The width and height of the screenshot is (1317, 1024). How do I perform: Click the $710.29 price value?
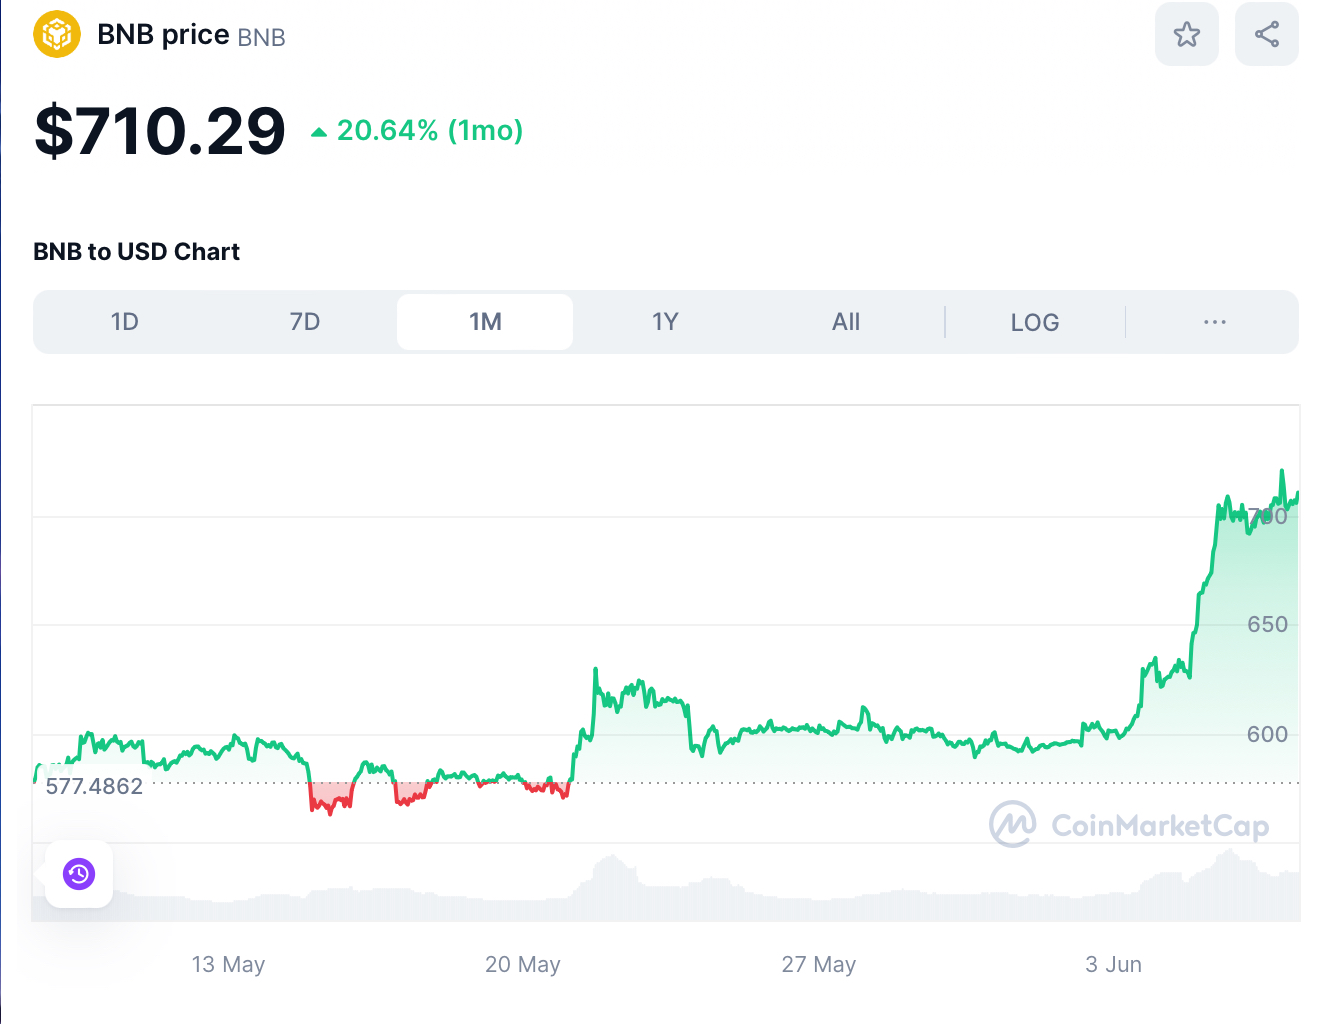[x=160, y=131]
